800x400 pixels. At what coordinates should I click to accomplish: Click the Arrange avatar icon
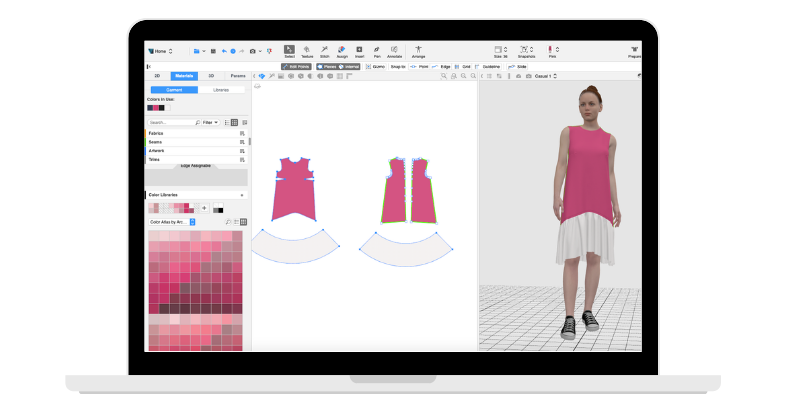[x=420, y=51]
